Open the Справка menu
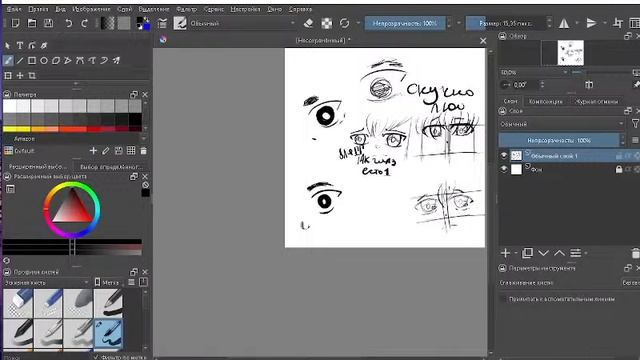 300,9
